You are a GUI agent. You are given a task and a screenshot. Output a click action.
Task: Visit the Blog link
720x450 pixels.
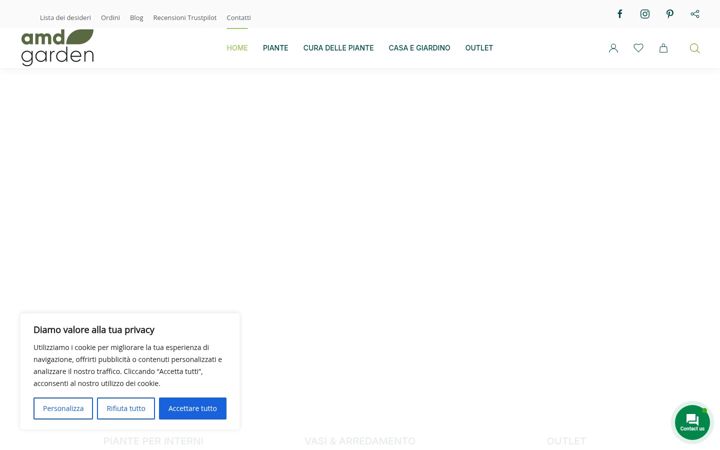tap(136, 17)
